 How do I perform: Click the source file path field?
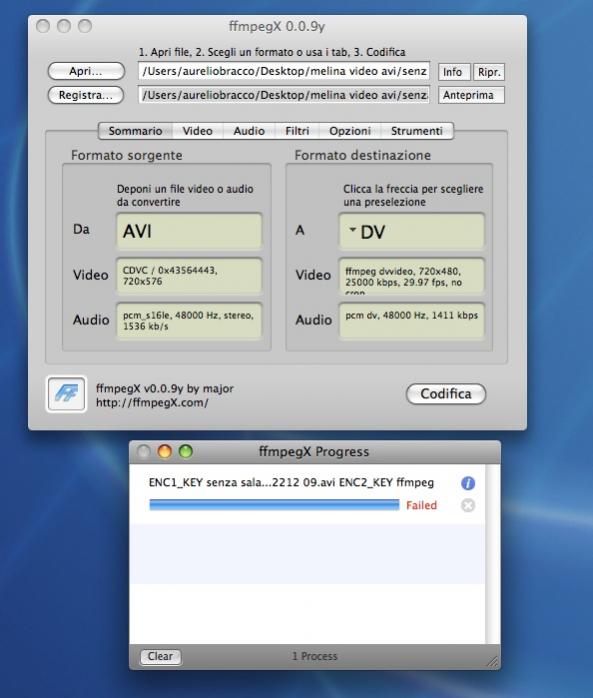coord(284,71)
